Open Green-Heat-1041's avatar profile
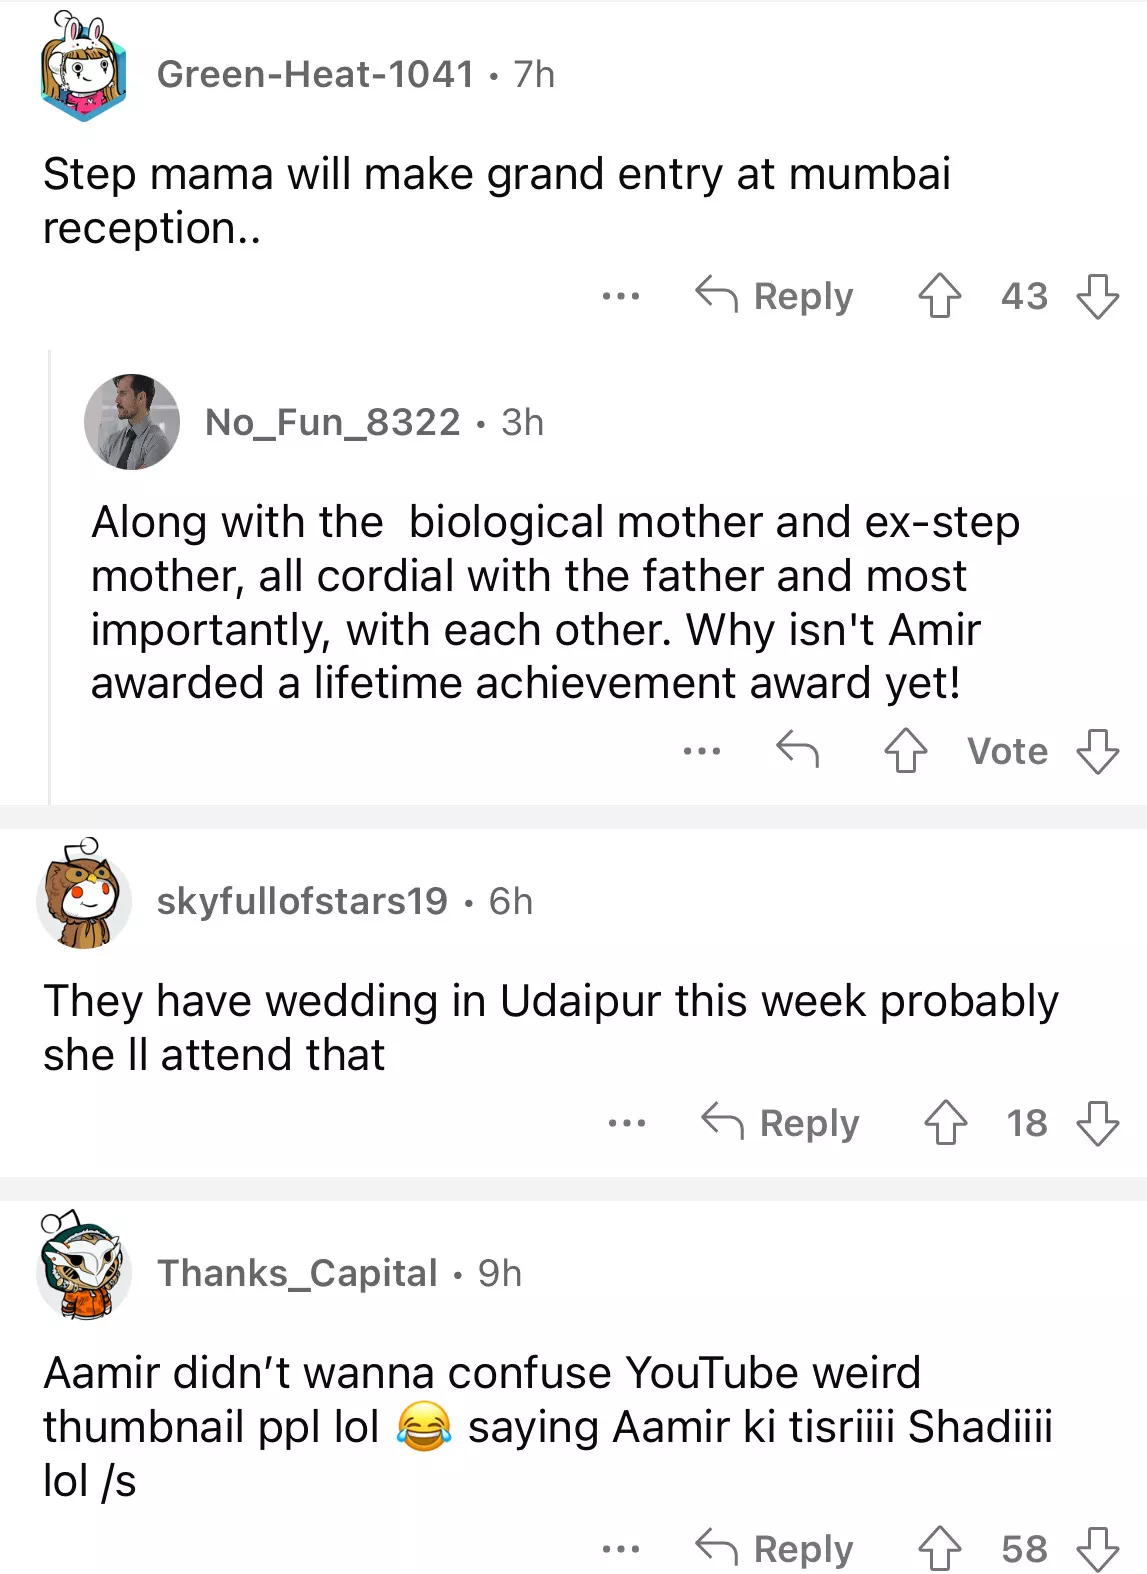Image resolution: width=1147 pixels, height=1574 pixels. [x=84, y=74]
